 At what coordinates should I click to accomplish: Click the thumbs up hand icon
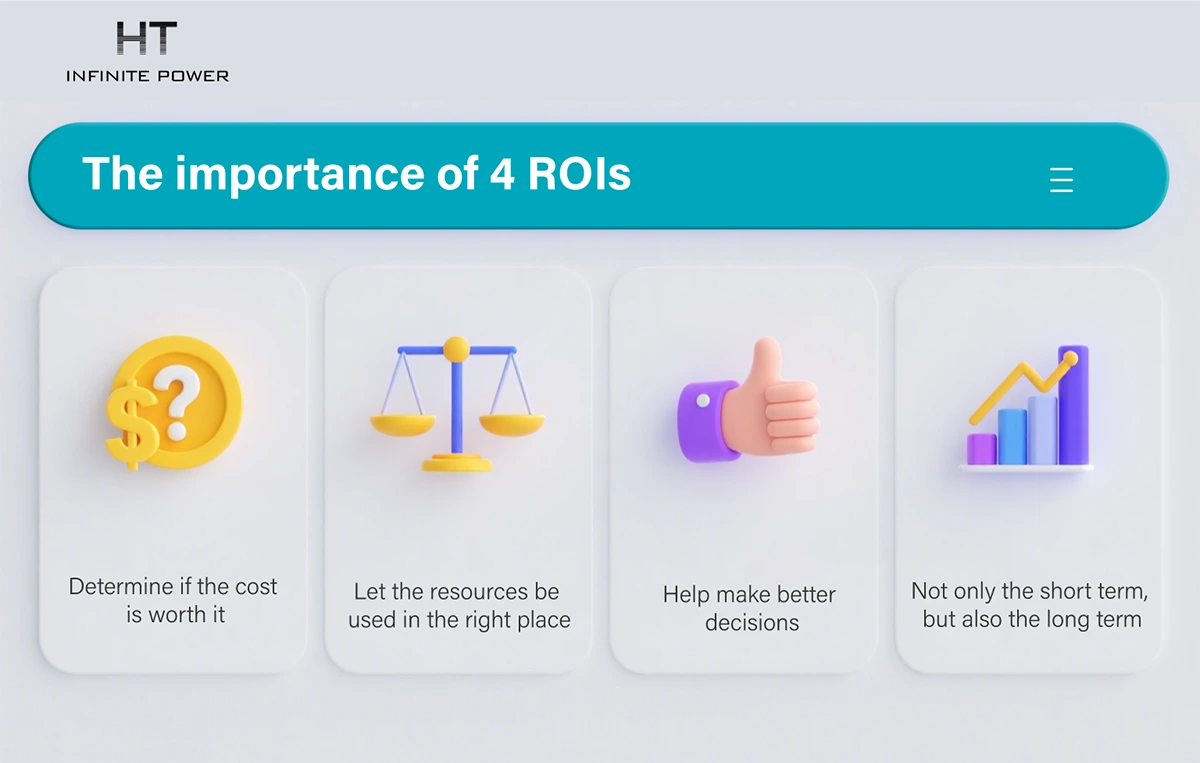[x=747, y=402]
